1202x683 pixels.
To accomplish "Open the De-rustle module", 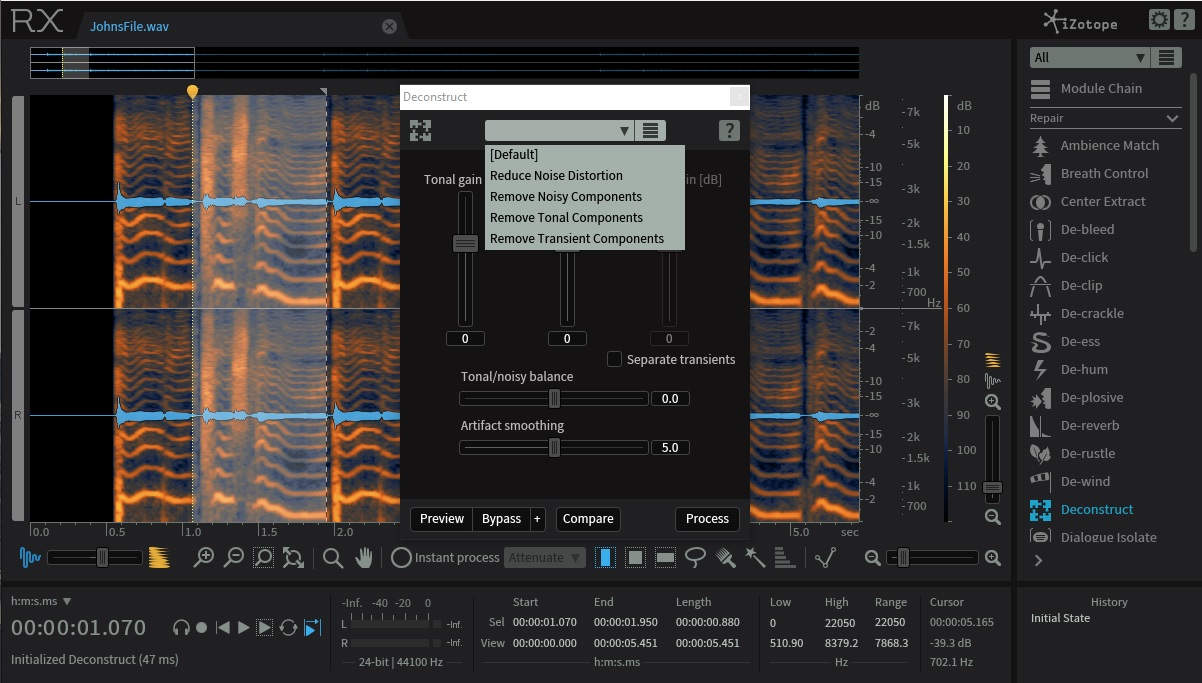I will point(1073,453).
